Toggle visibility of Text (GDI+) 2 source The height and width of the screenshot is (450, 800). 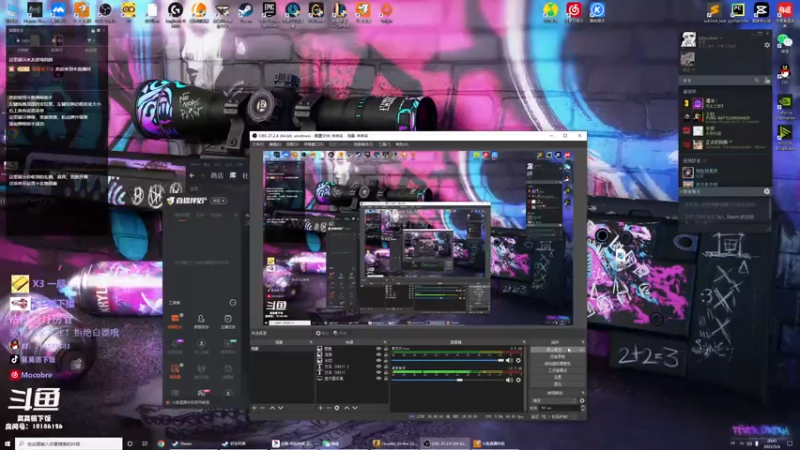coord(379,366)
